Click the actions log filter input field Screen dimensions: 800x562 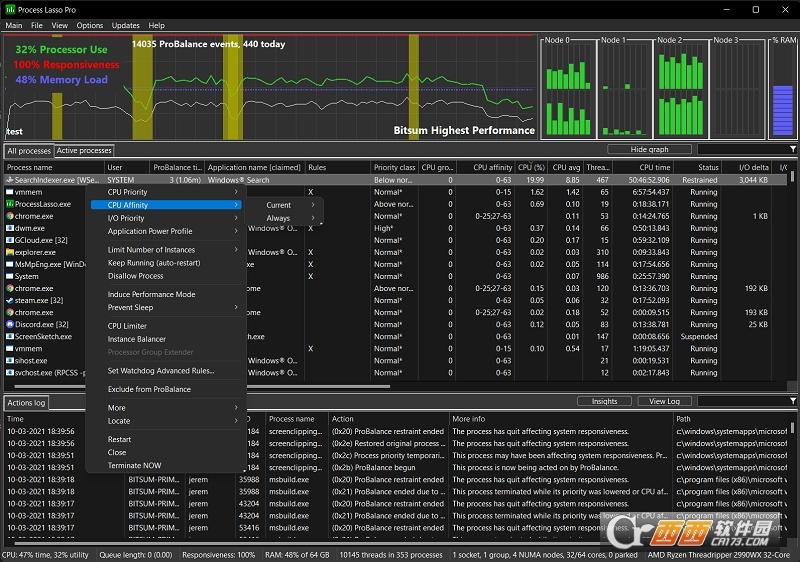743,401
